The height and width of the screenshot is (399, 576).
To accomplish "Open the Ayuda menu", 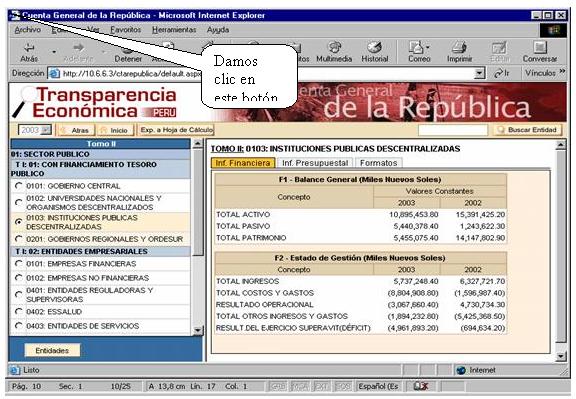I will [218, 30].
